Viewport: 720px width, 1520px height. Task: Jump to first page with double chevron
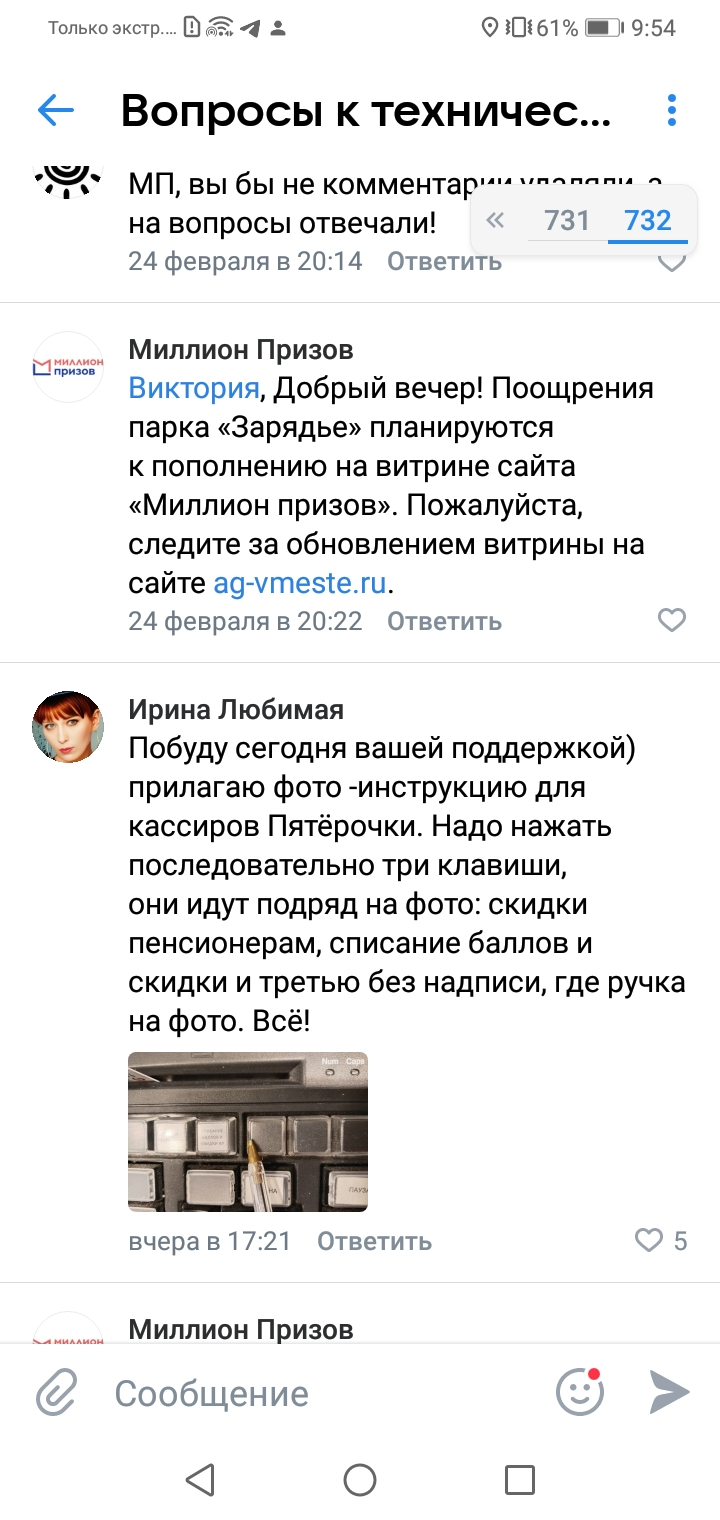(x=495, y=220)
